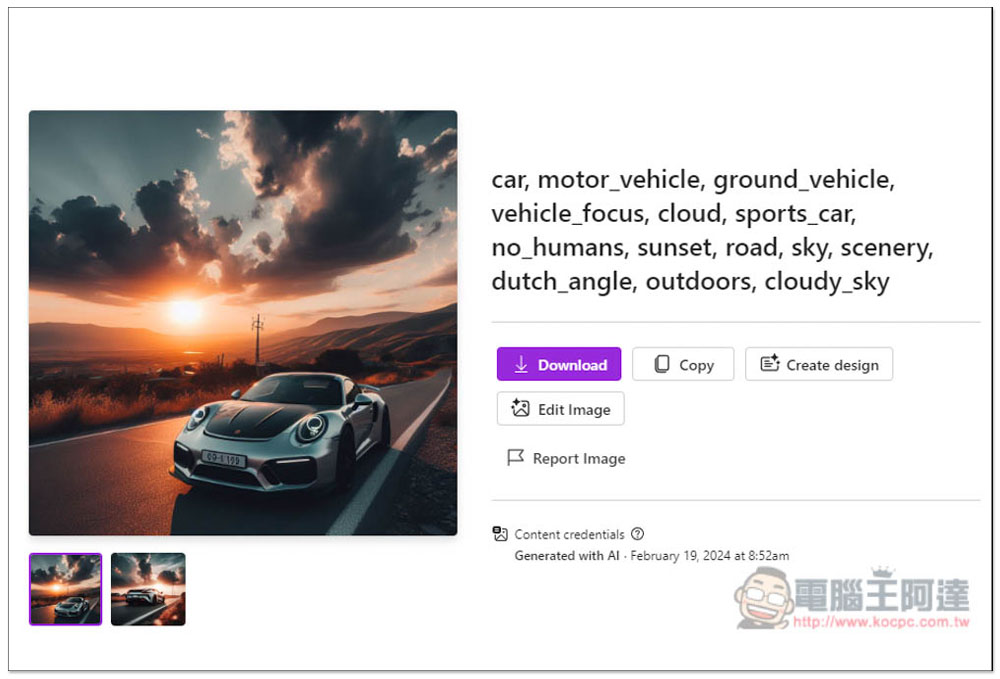The image size is (1000, 679).
Task: Click the flag icon to report image
Action: tap(515, 458)
